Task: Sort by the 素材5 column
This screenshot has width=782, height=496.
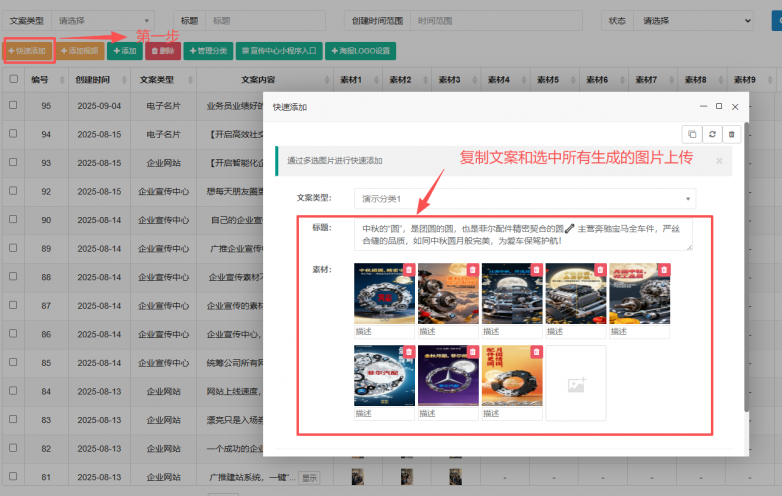Action: 555,80
